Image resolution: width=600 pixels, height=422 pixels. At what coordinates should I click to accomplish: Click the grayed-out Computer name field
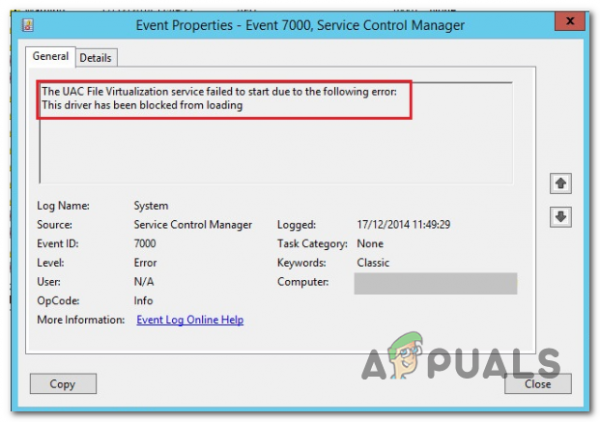coord(435,284)
